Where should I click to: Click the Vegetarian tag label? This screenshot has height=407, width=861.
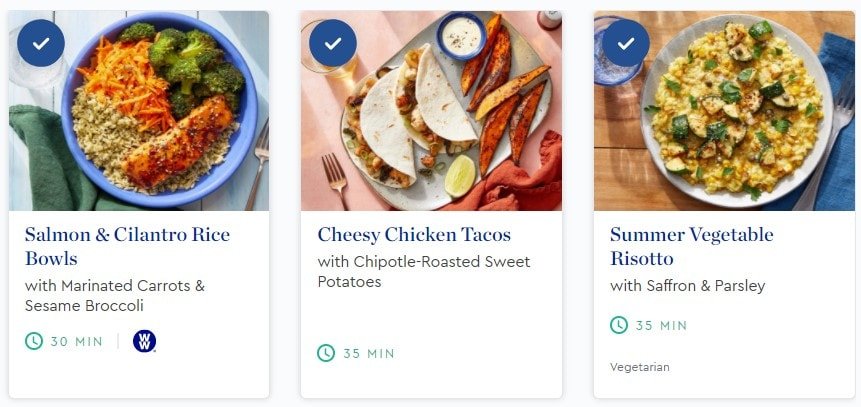pyautogui.click(x=640, y=367)
